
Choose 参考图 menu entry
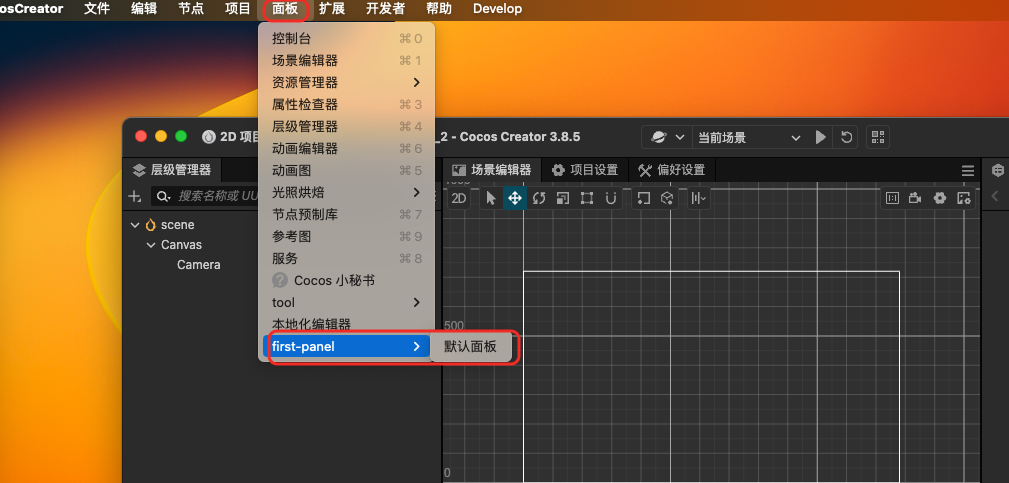347,237
